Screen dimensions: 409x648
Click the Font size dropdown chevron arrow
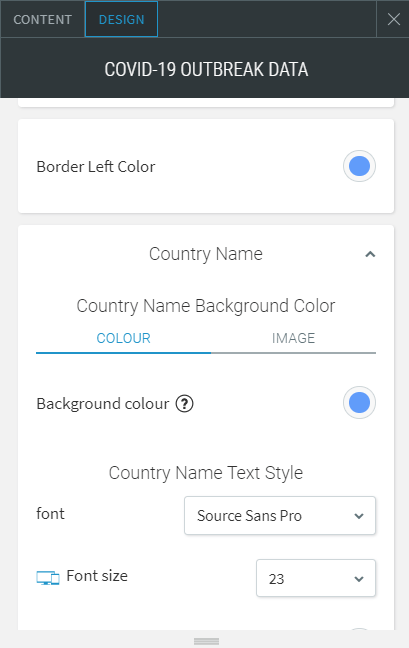359,579
